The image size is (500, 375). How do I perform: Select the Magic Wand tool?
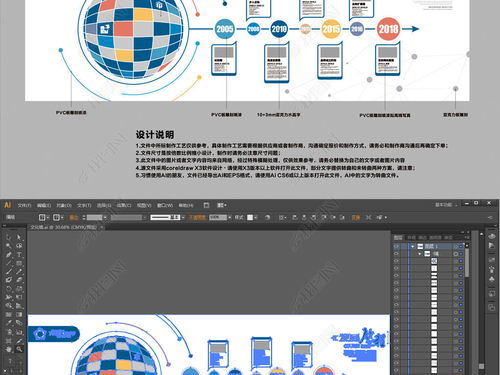point(8,246)
